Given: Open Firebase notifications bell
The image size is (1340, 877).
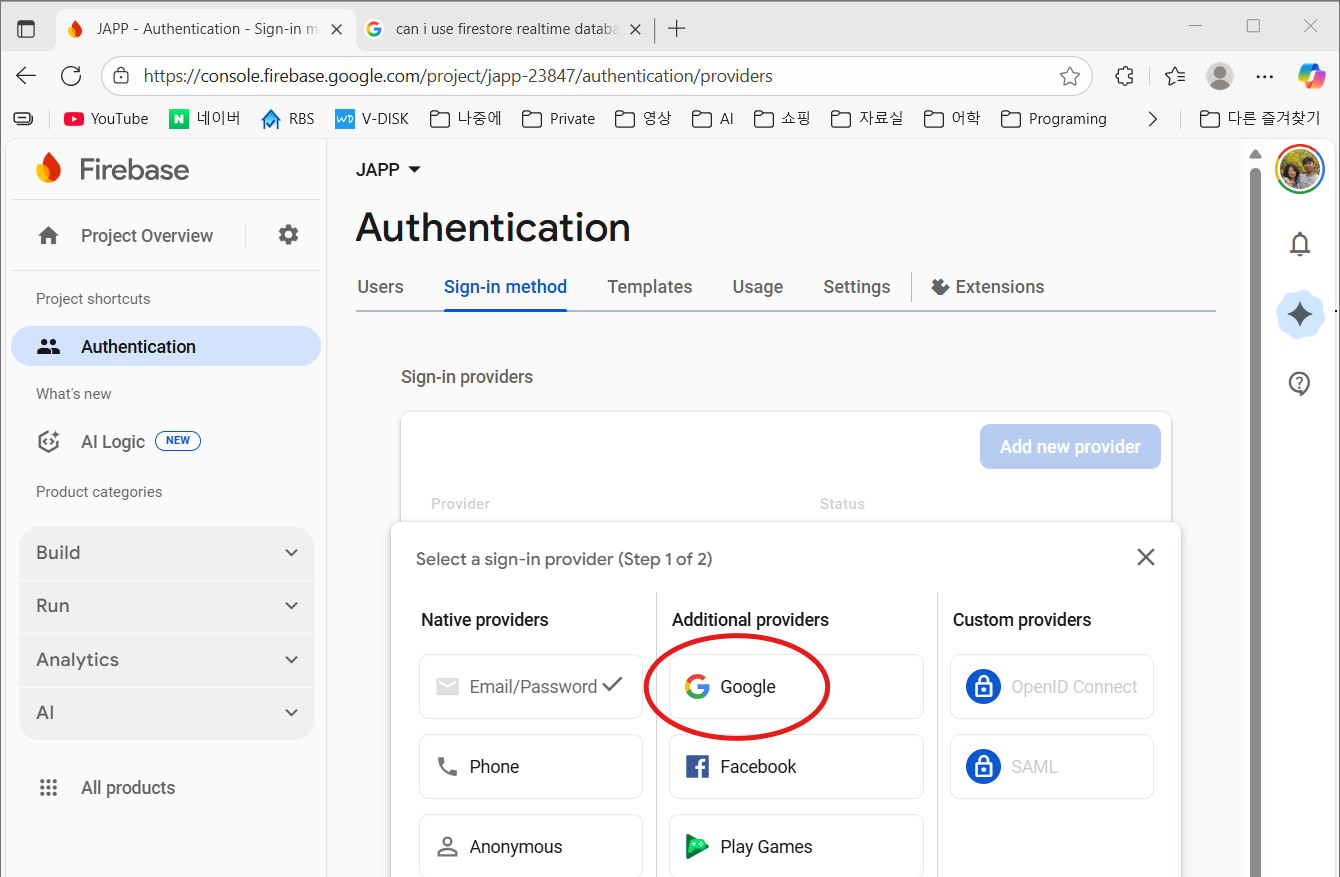Looking at the screenshot, I should pyautogui.click(x=1300, y=244).
